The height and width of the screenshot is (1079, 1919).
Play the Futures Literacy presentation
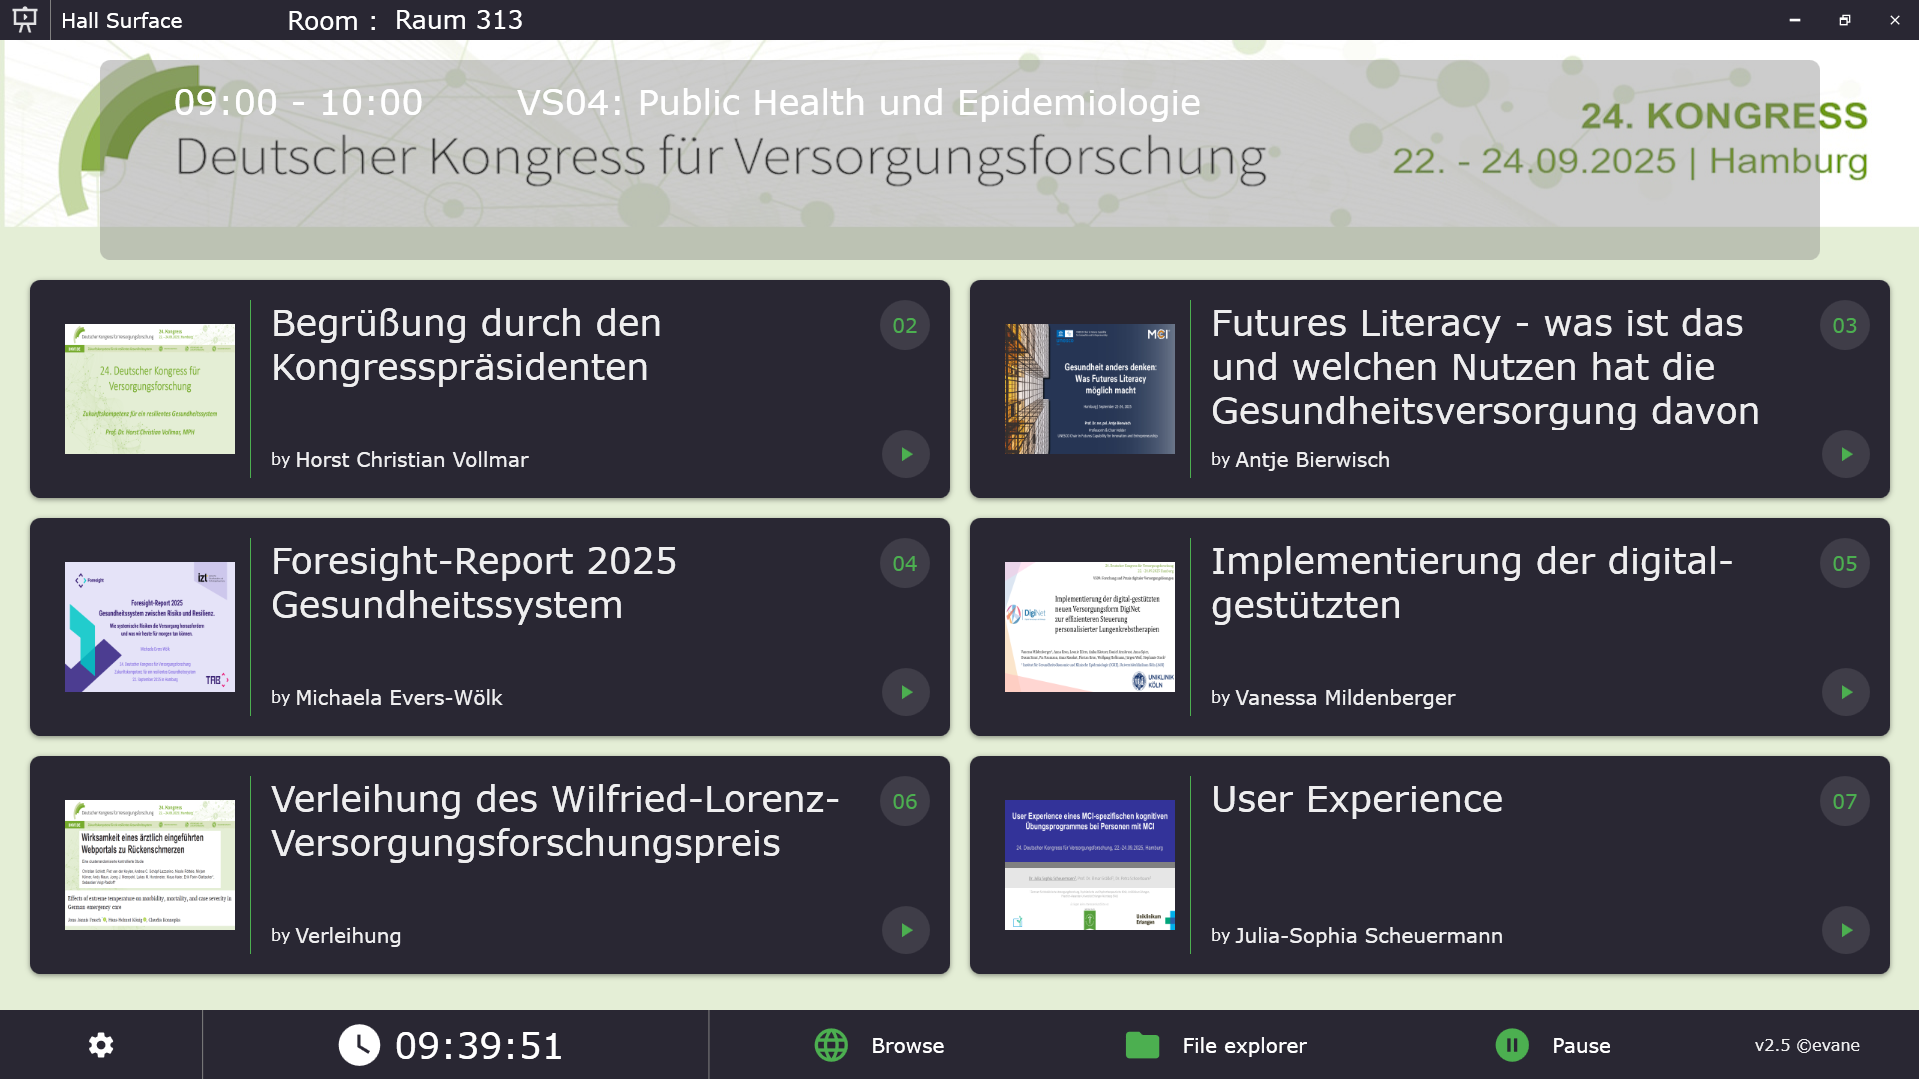(x=1845, y=454)
